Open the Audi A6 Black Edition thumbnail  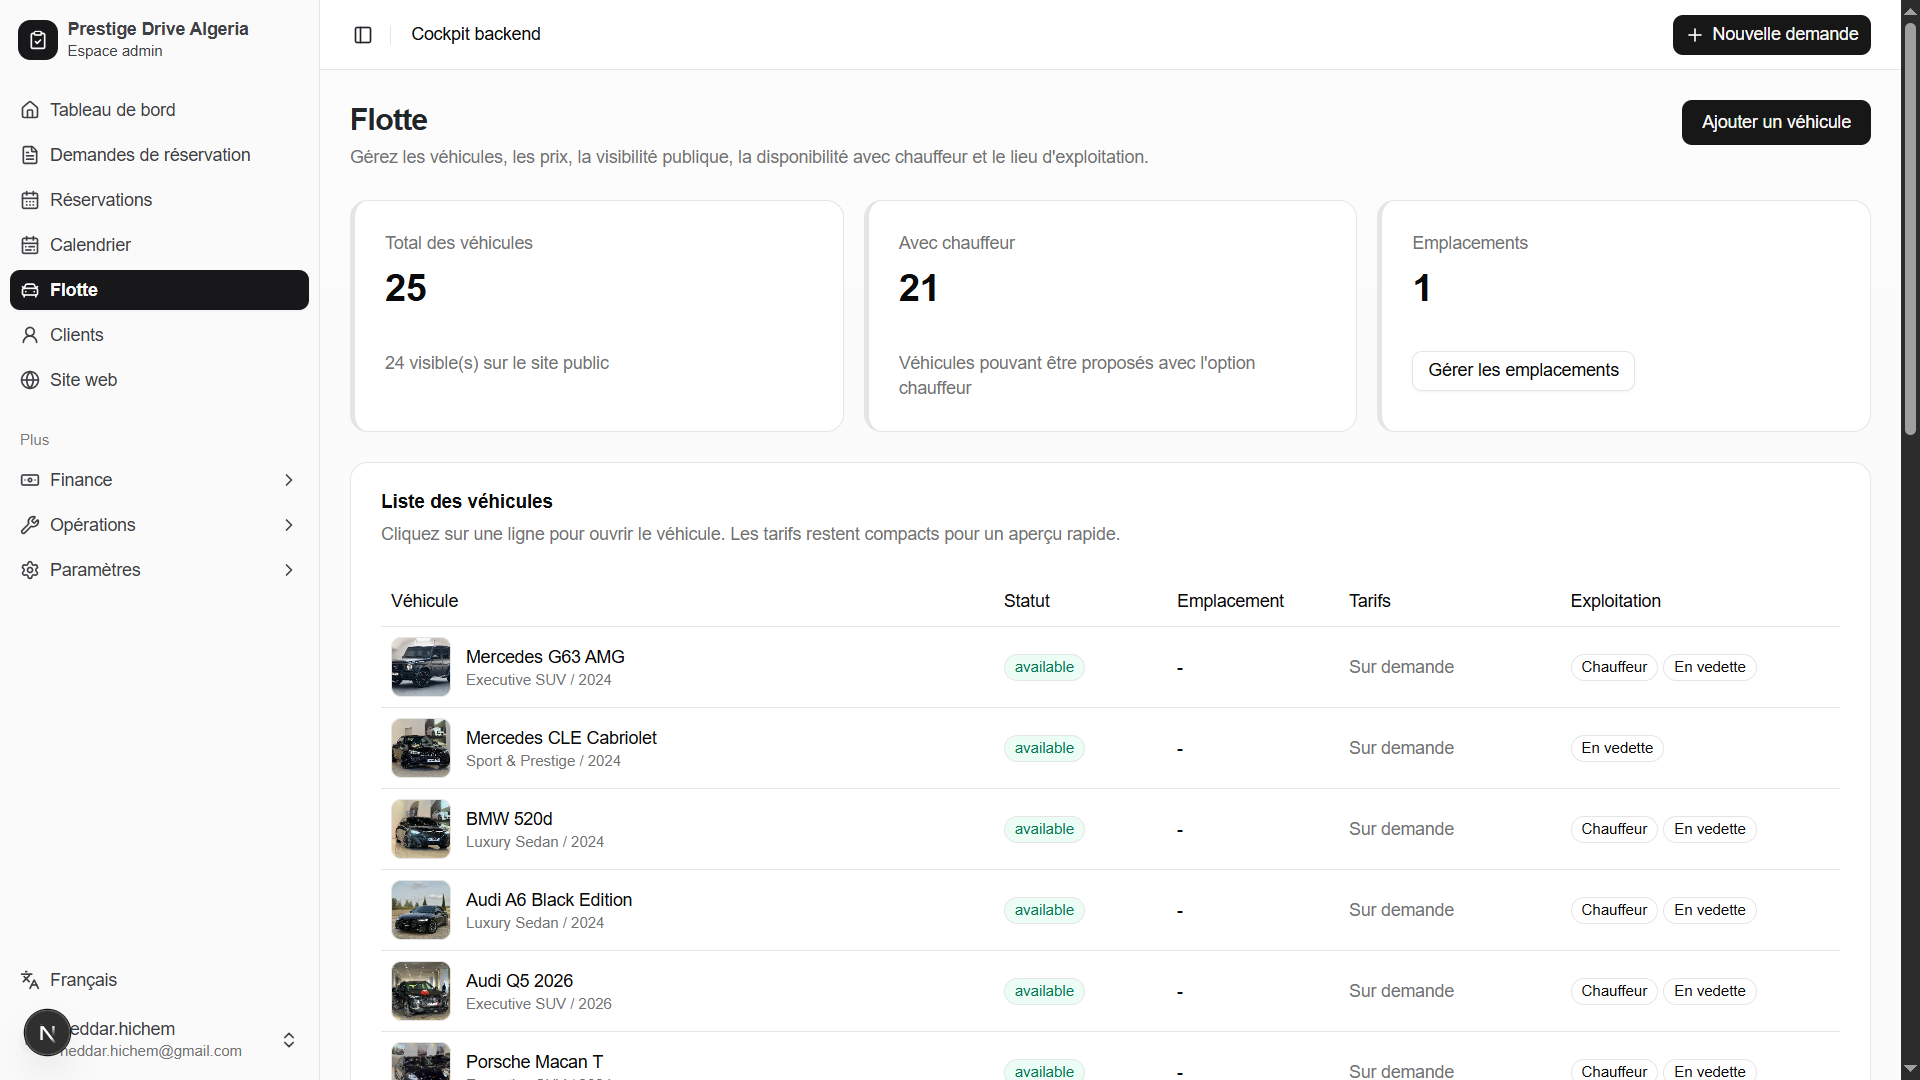pos(421,910)
